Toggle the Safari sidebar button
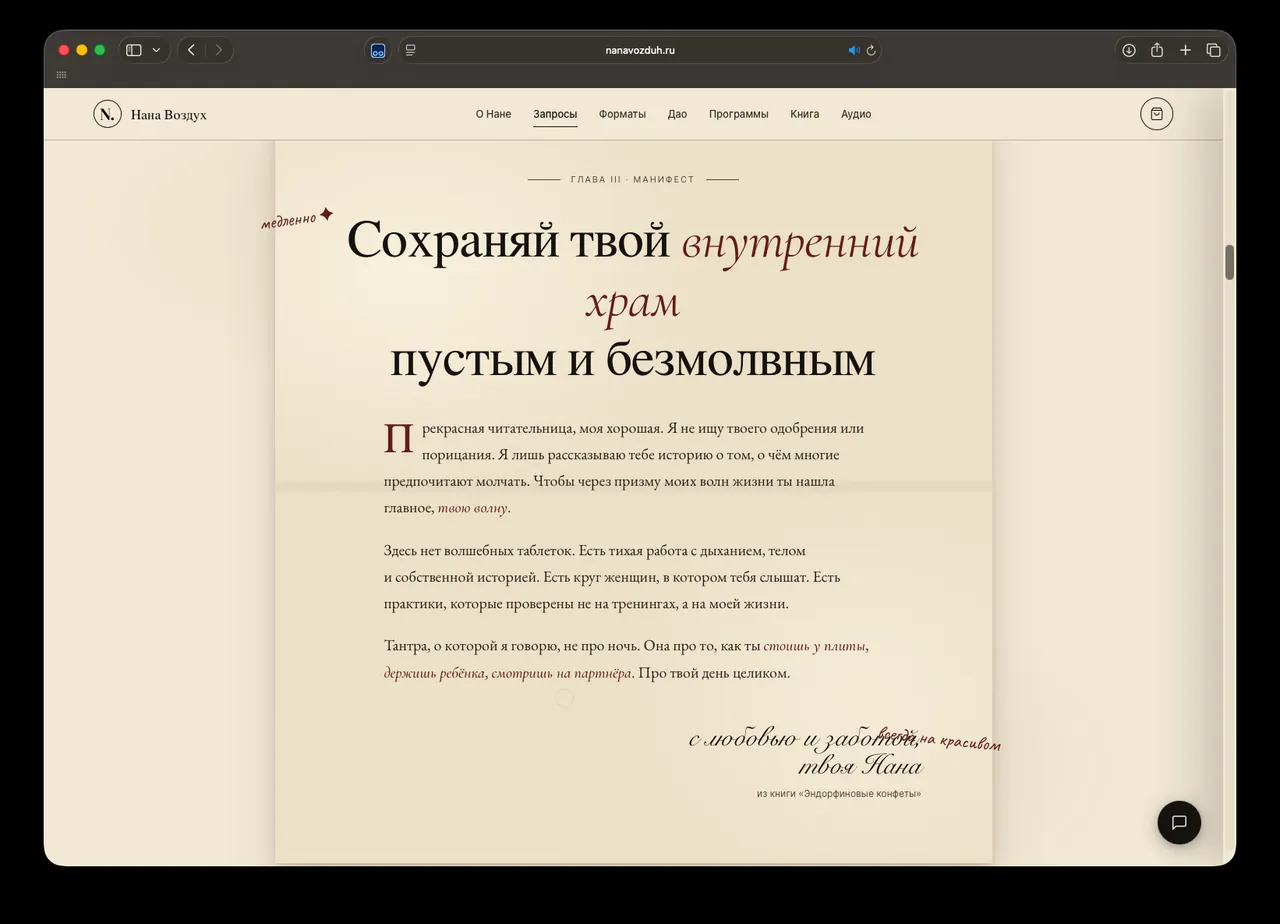1280x924 pixels. point(134,50)
